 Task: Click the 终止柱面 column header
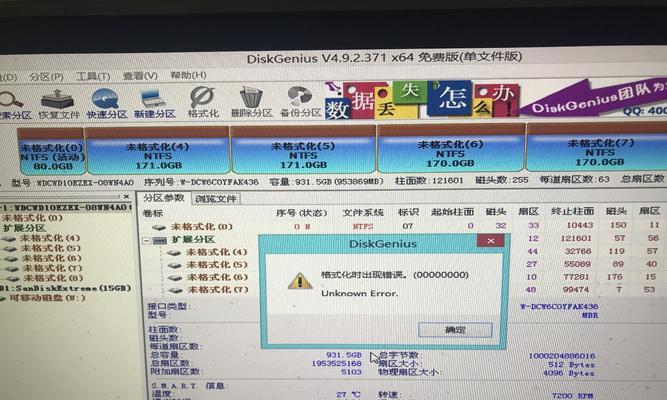click(572, 211)
